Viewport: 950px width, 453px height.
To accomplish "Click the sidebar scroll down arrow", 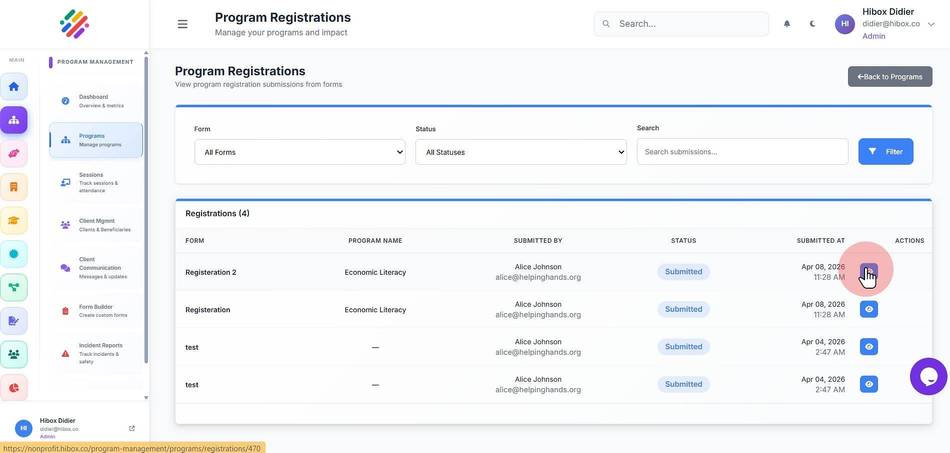I will tap(145, 398).
